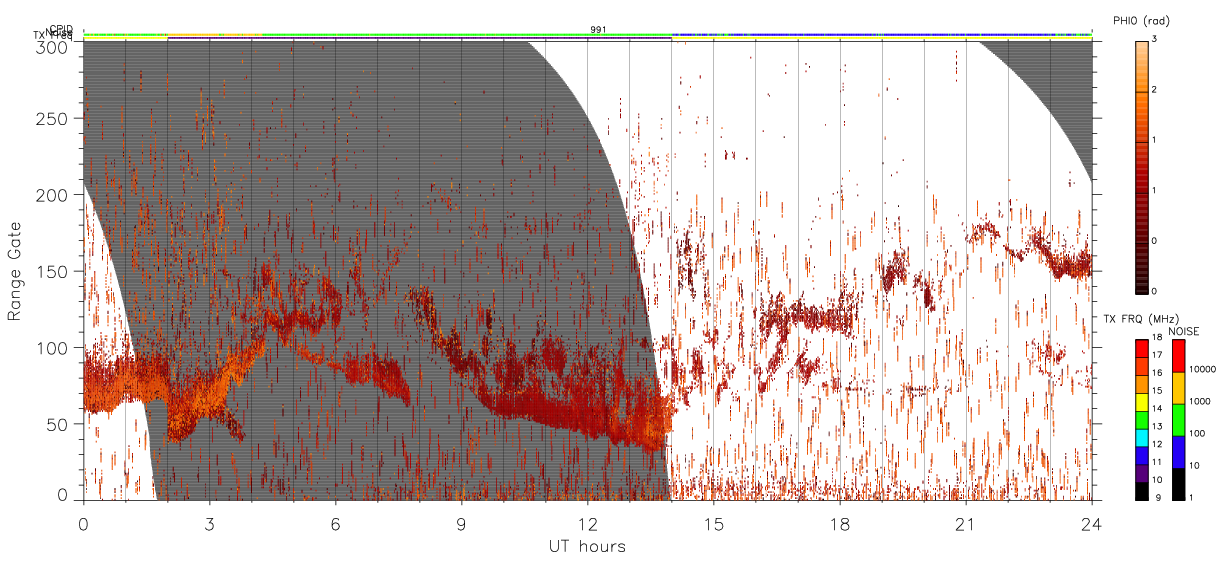Click the "Range Gate" y-axis label
1228x567 pixels.
point(15,272)
